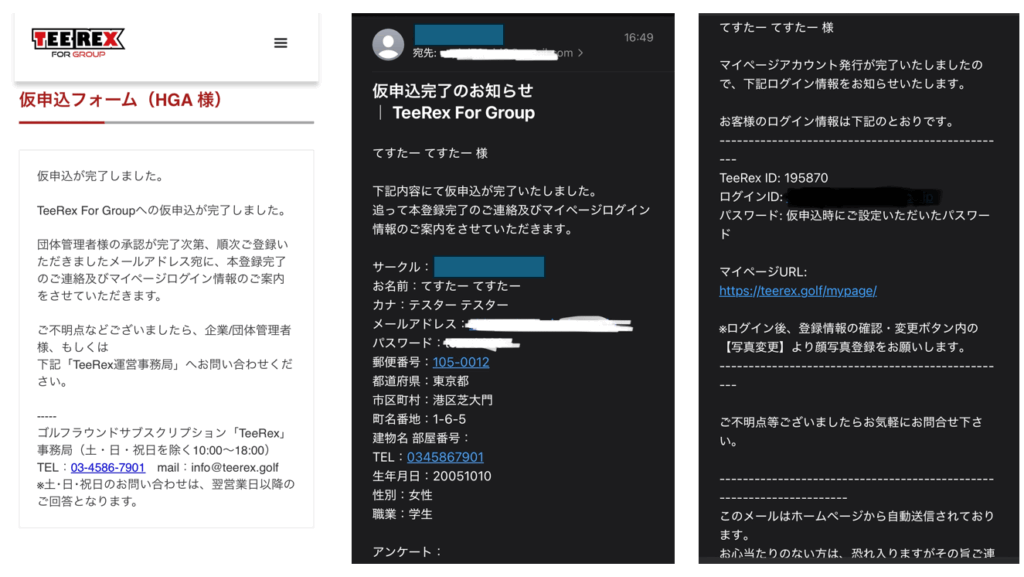Select the 宛先: label in email header
Screen dimensions: 1024x577
coord(424,53)
